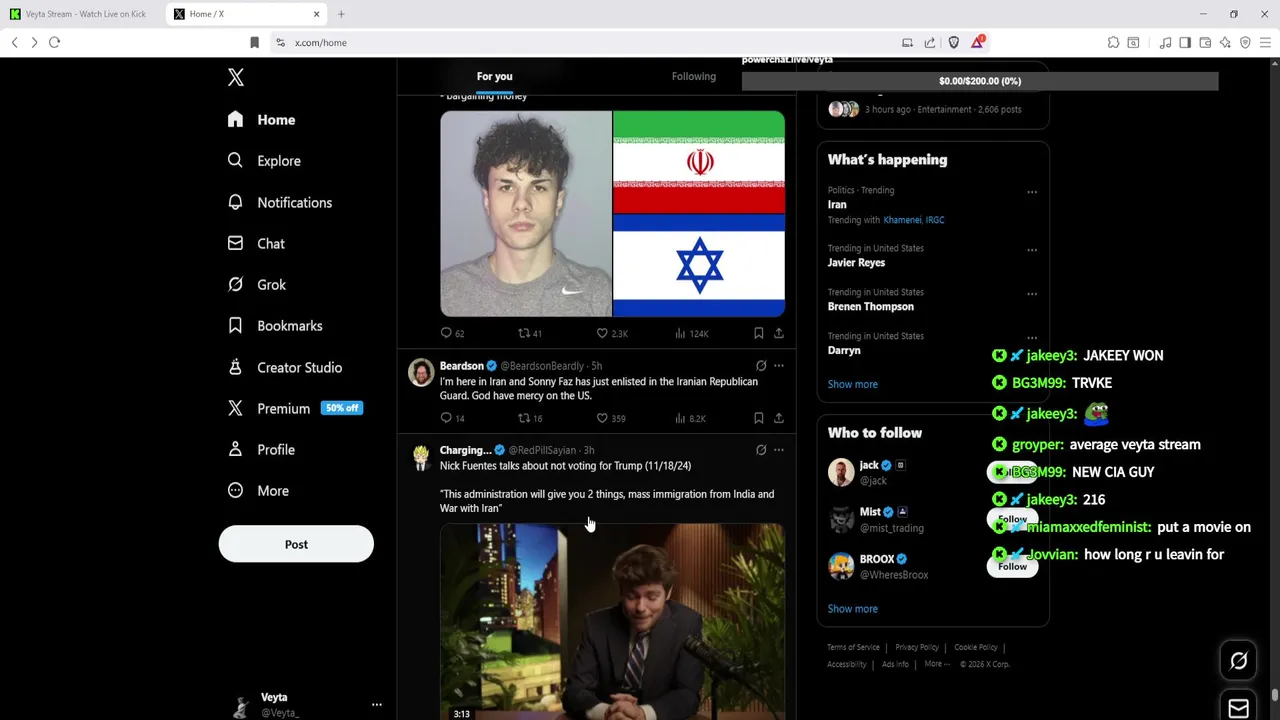Reply to Beardson post (14)

(452, 418)
